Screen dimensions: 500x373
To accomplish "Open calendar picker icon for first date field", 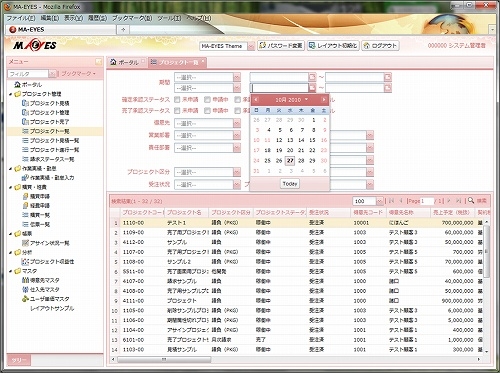I will (x=312, y=77).
